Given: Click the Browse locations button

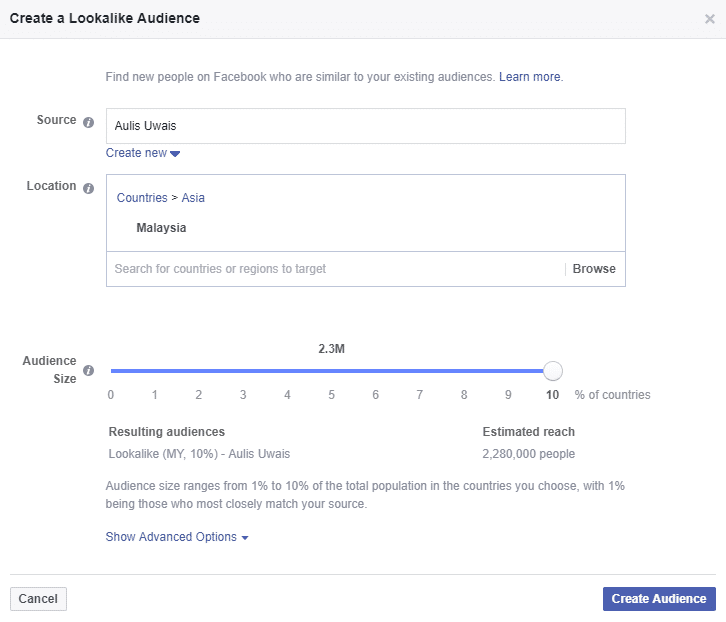Looking at the screenshot, I should click(x=594, y=269).
